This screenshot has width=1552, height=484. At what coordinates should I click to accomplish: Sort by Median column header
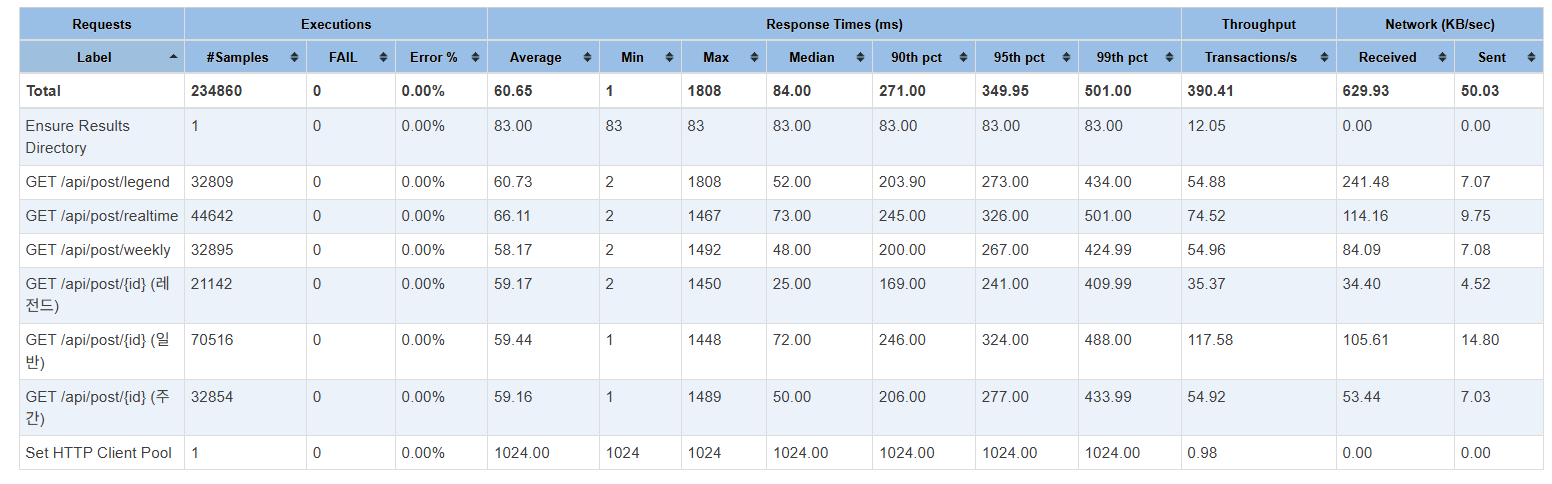point(819,57)
